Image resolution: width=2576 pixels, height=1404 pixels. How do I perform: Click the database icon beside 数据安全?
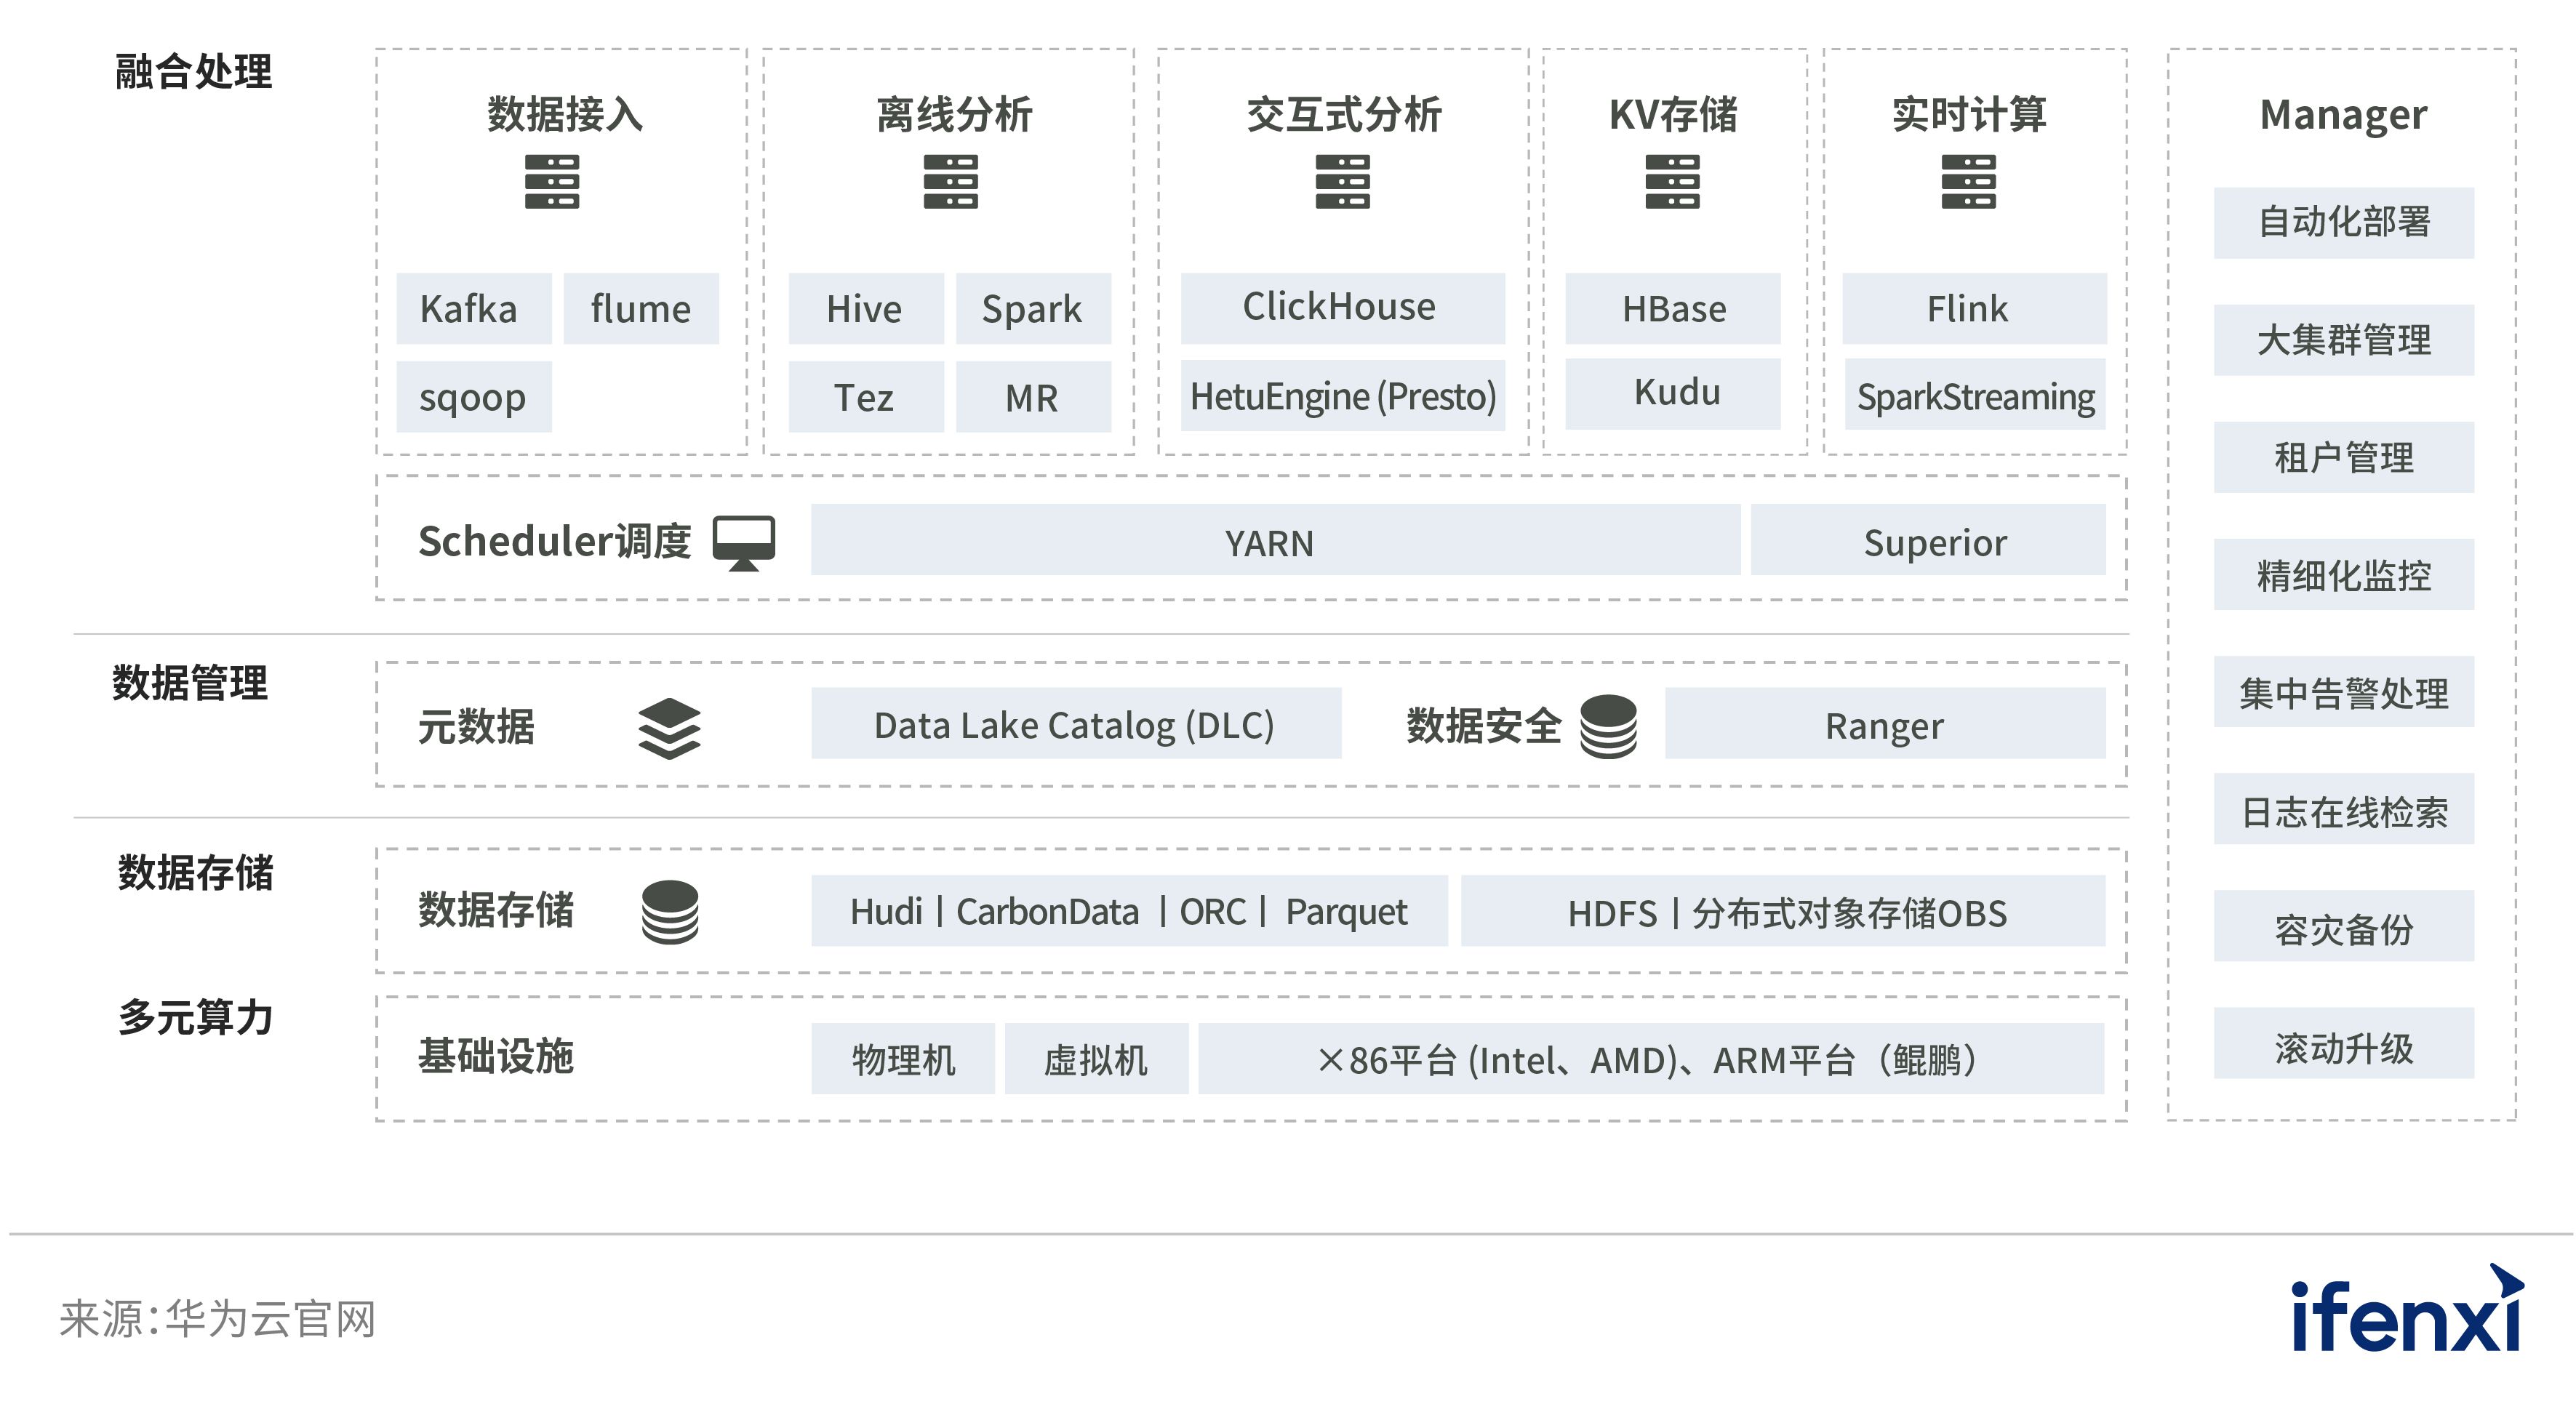coord(1608,726)
